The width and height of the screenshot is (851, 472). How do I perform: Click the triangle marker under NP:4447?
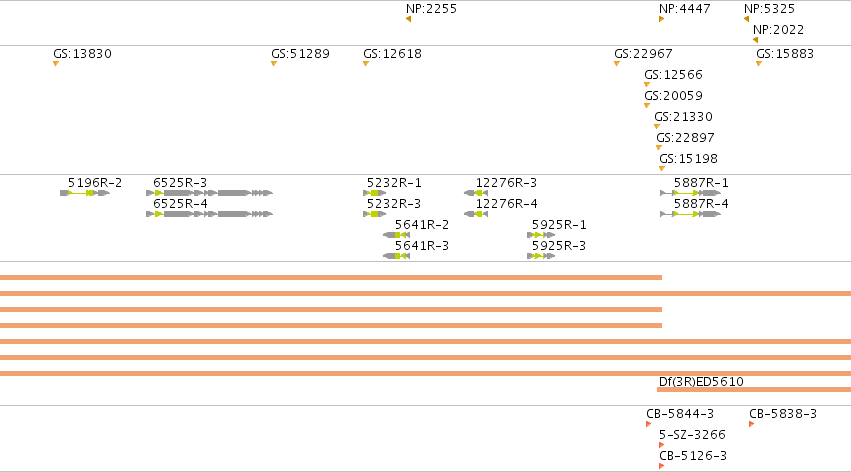[662, 19]
